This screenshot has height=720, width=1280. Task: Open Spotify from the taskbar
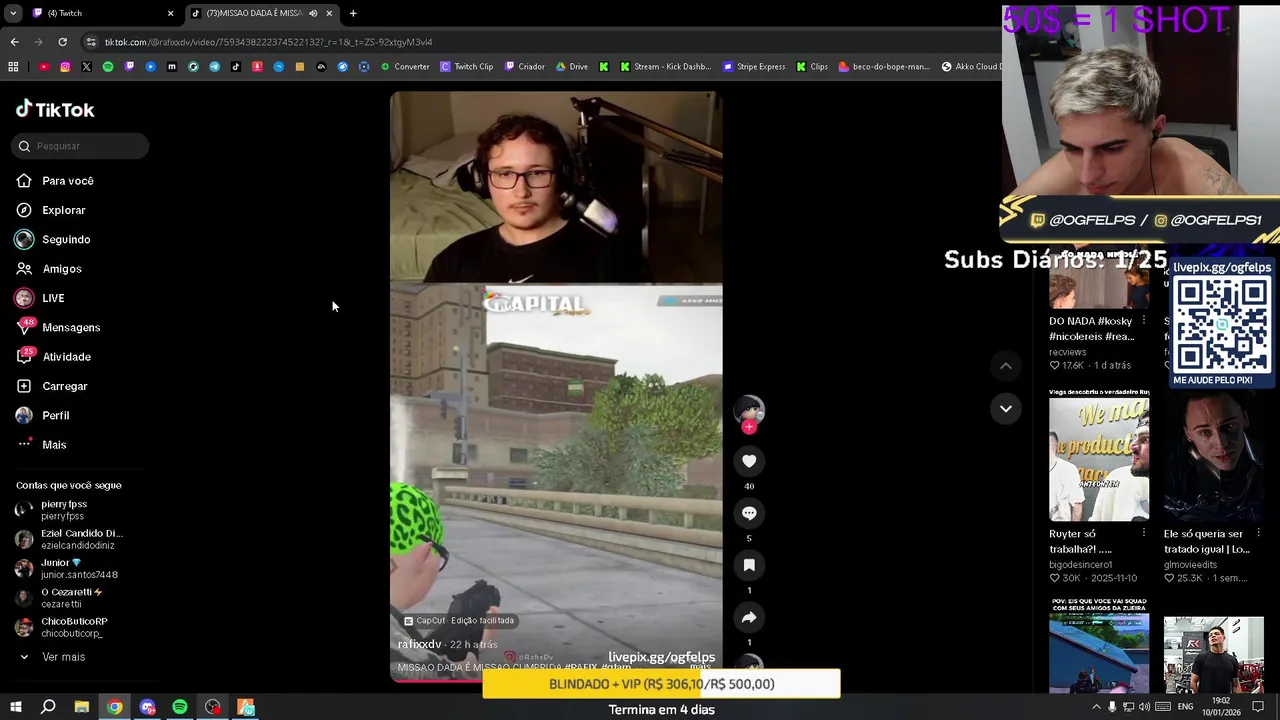180,707
